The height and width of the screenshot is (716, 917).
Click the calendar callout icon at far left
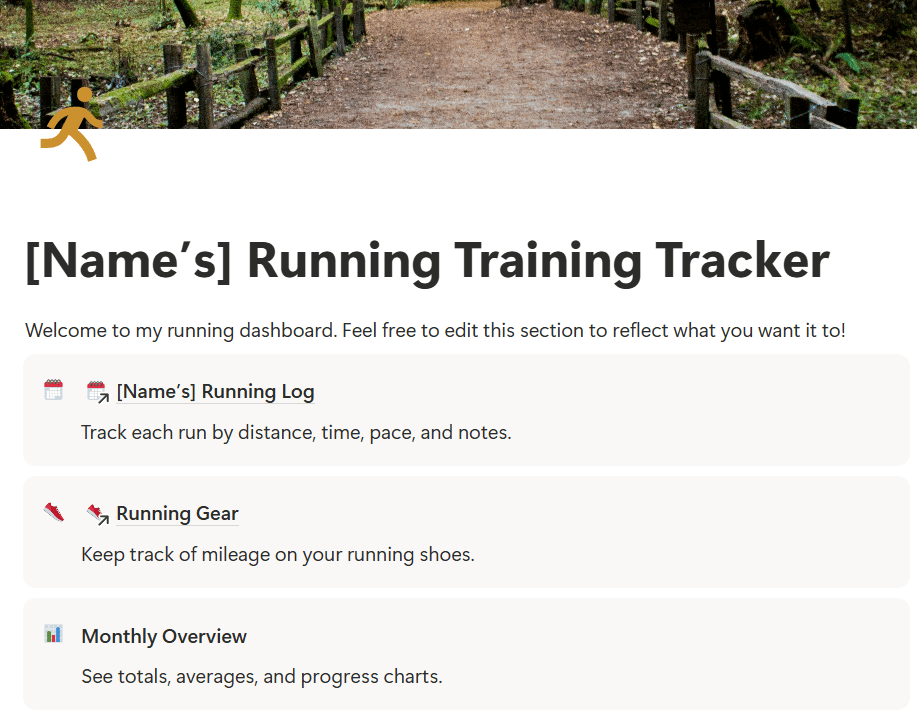tap(54, 390)
